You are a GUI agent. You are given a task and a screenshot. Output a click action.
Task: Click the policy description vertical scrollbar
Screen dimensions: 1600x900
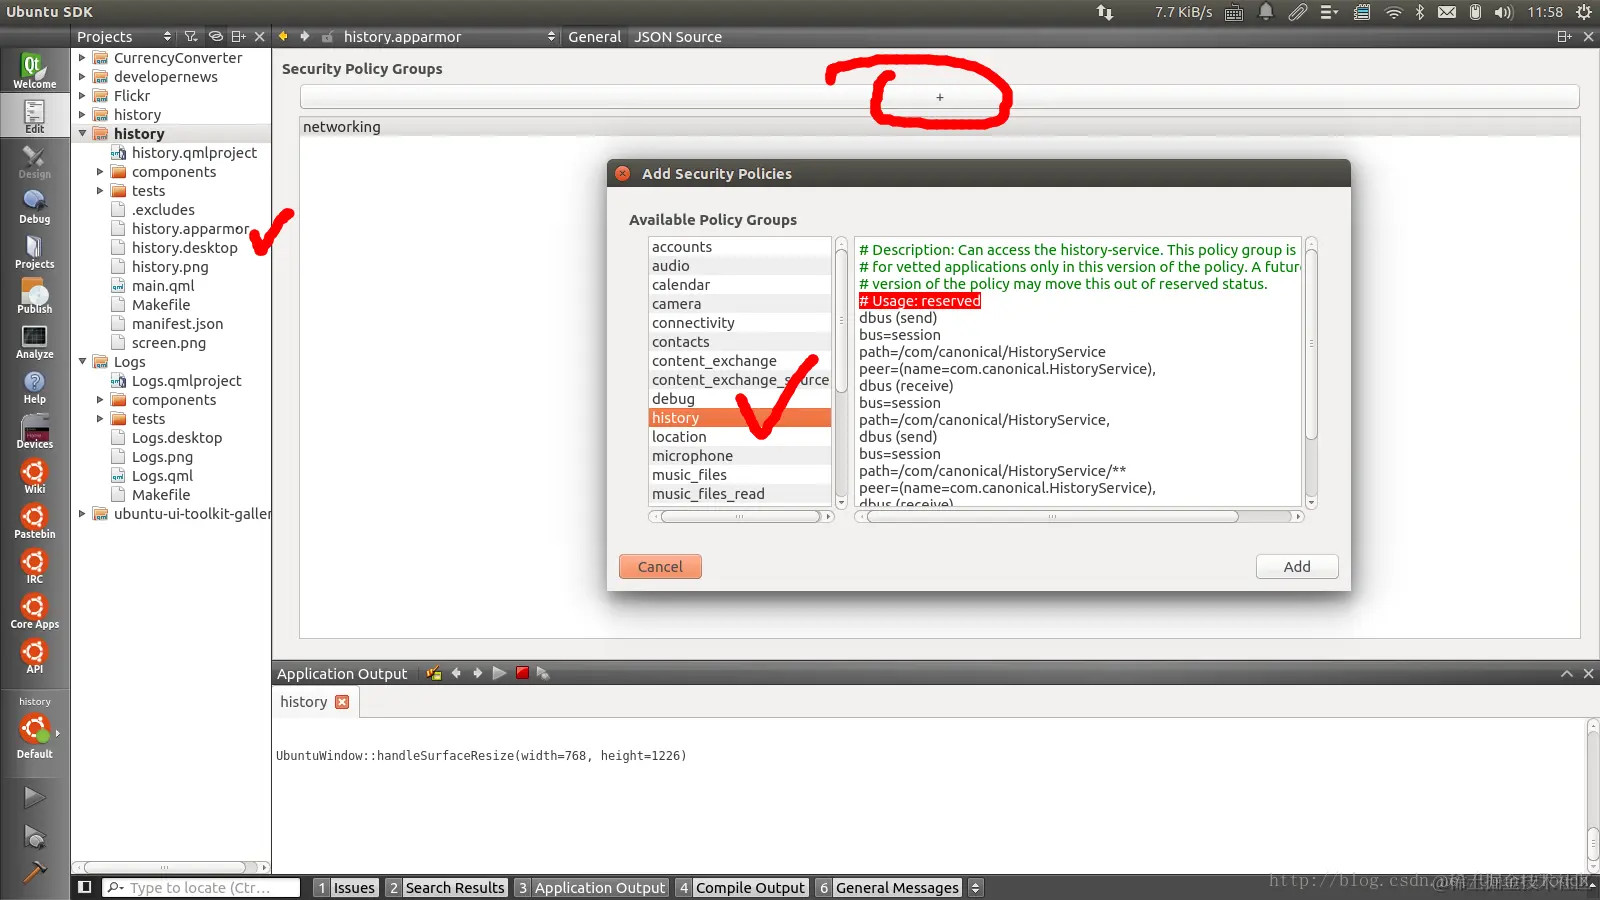pyautogui.click(x=1311, y=372)
